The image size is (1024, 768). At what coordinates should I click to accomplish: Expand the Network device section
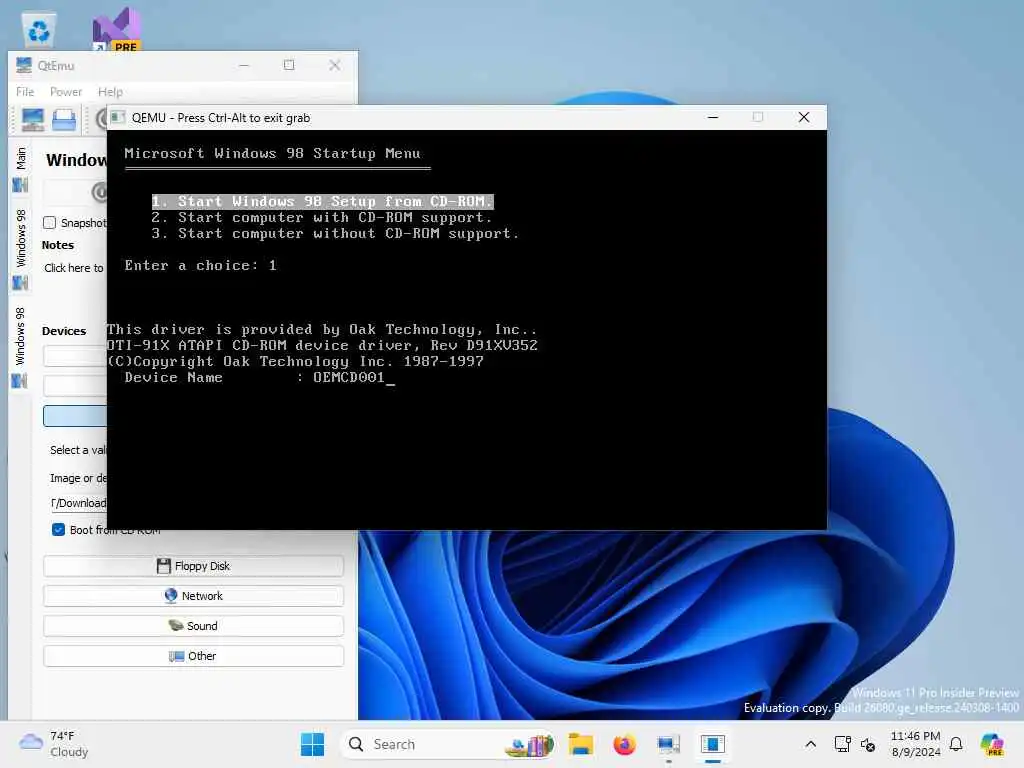[193, 596]
